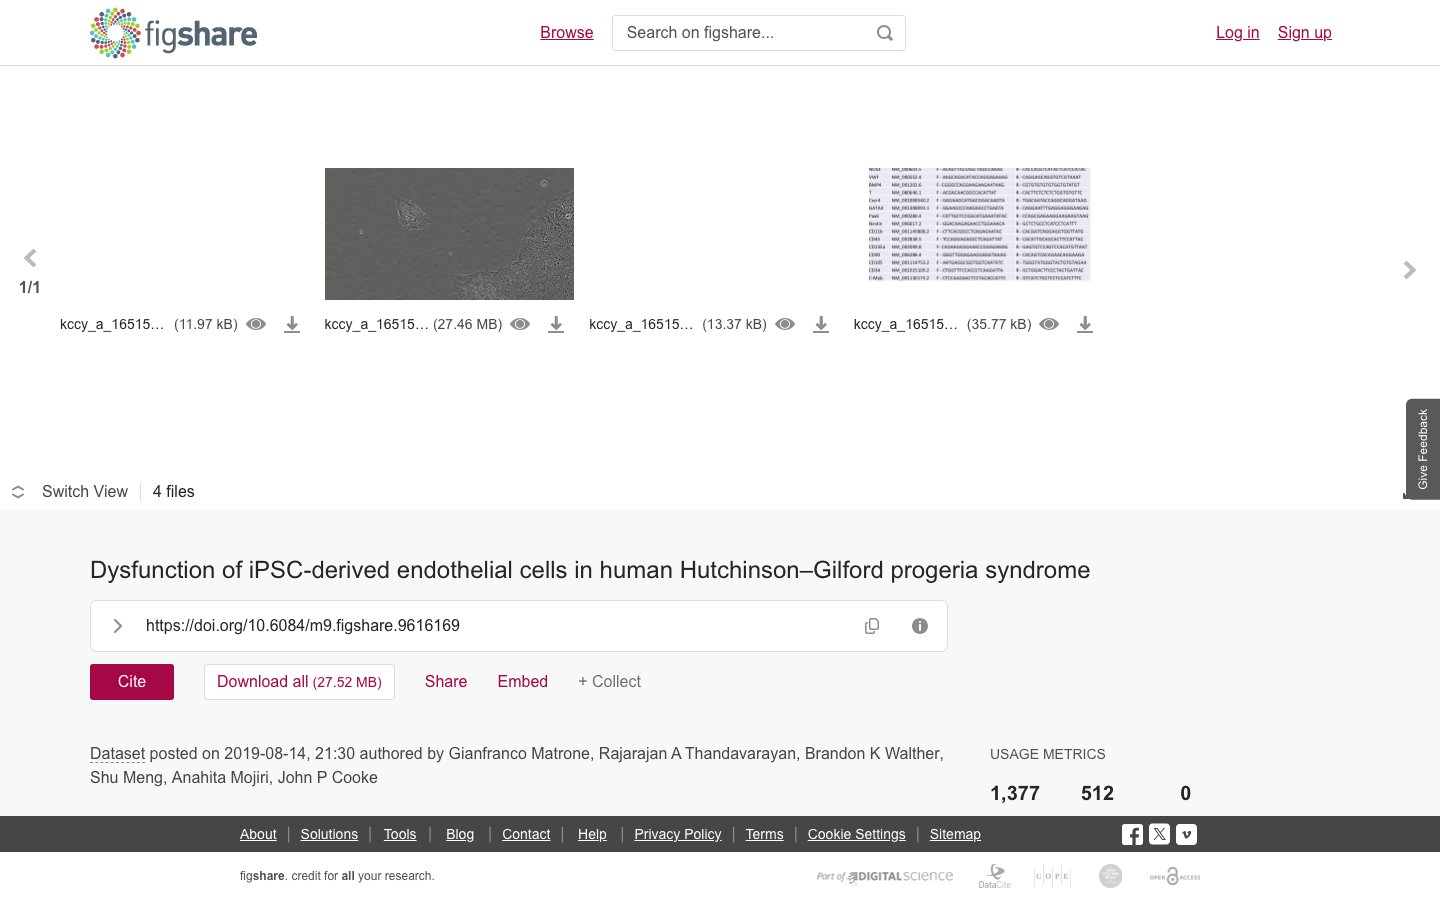Open the Tools footer link
1440x900 pixels.
400,834
